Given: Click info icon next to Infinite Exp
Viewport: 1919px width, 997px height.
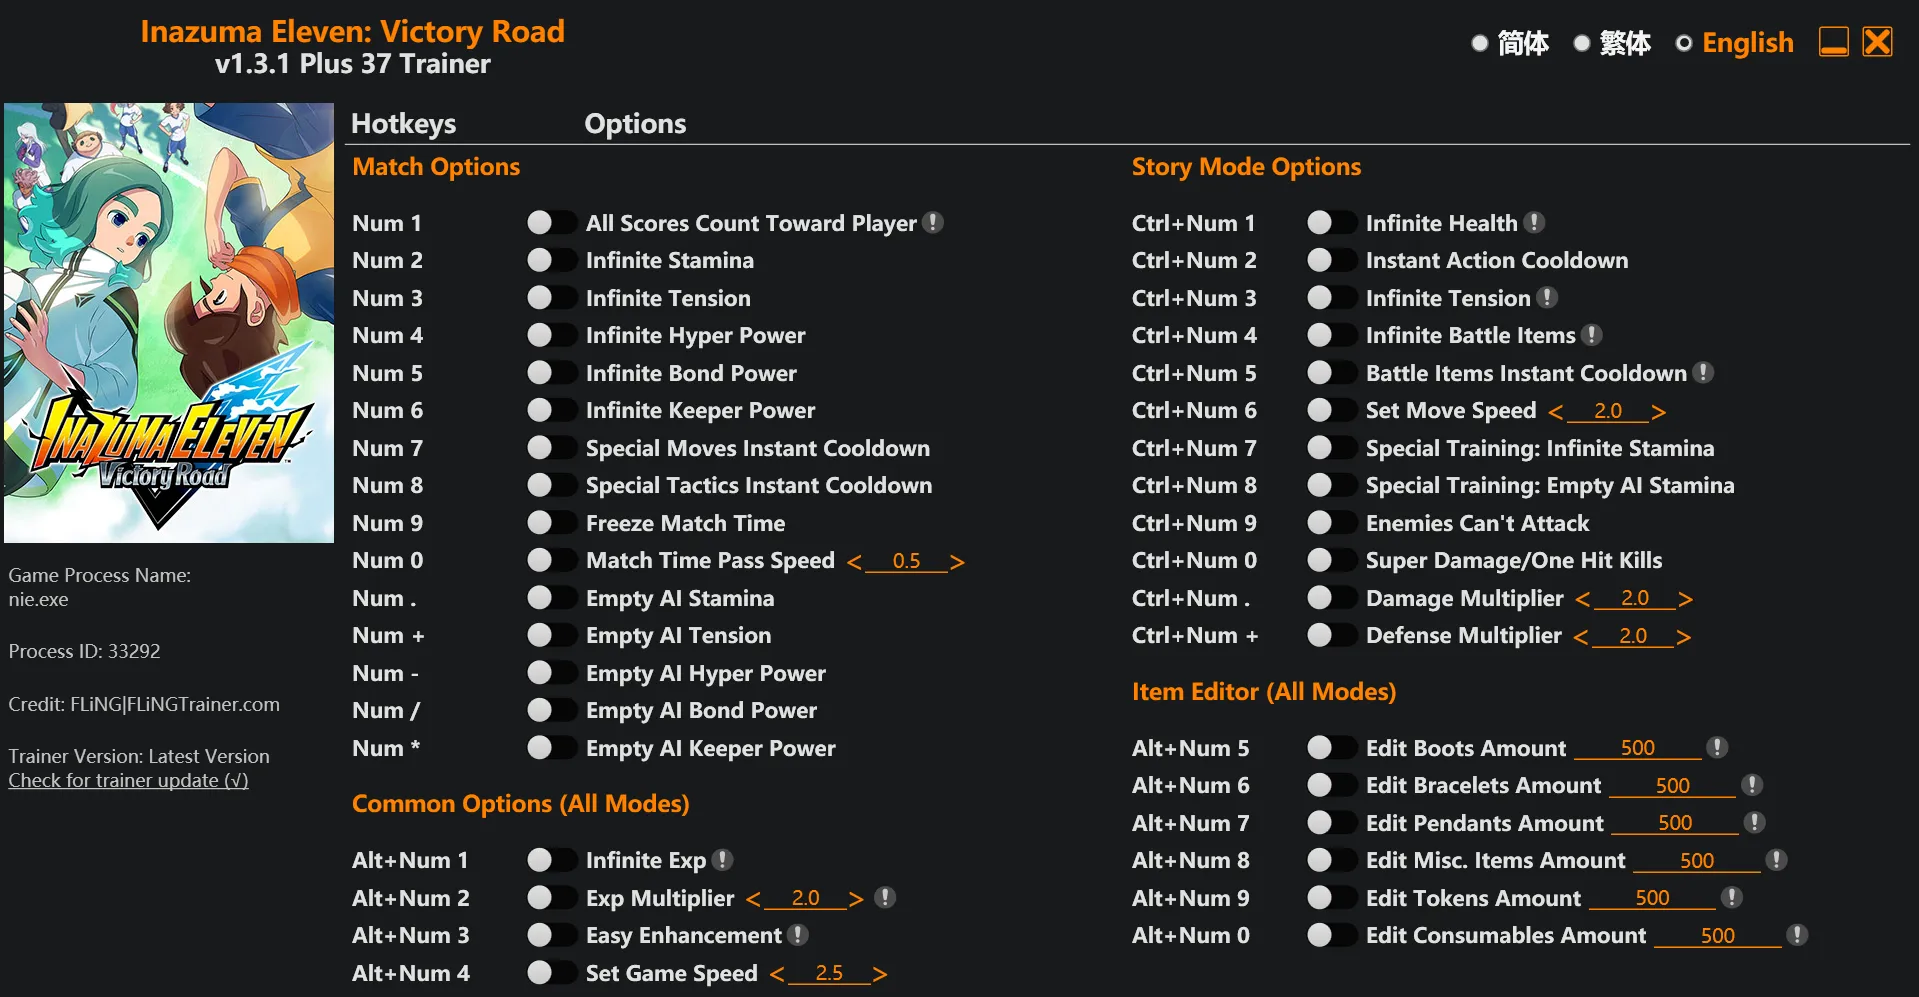Looking at the screenshot, I should 723,860.
